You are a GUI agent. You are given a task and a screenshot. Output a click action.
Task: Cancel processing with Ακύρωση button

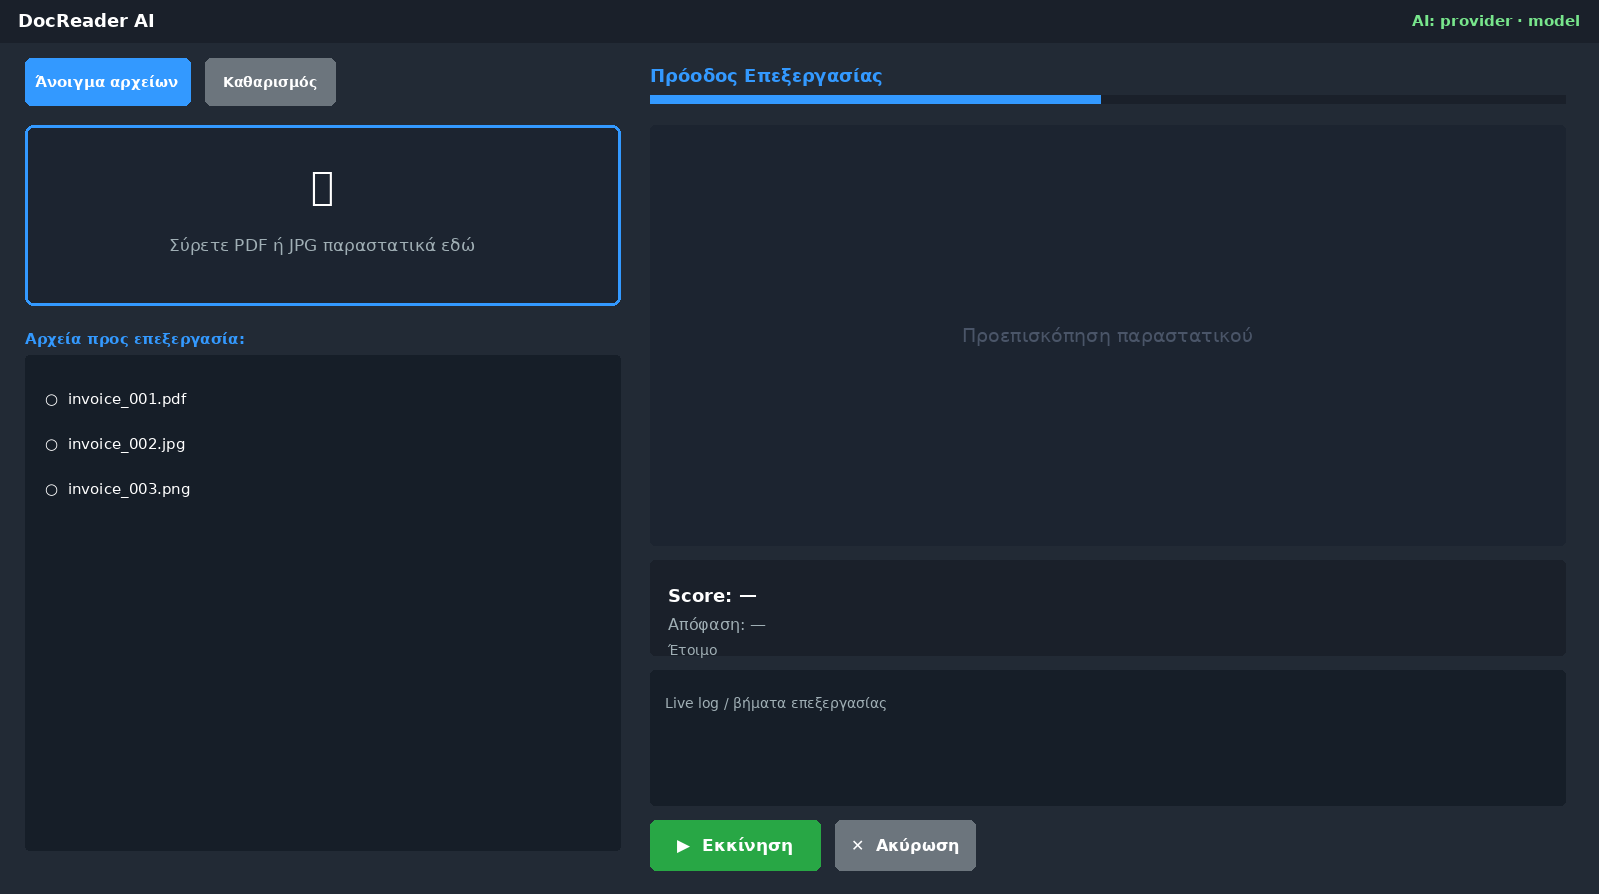pos(905,845)
